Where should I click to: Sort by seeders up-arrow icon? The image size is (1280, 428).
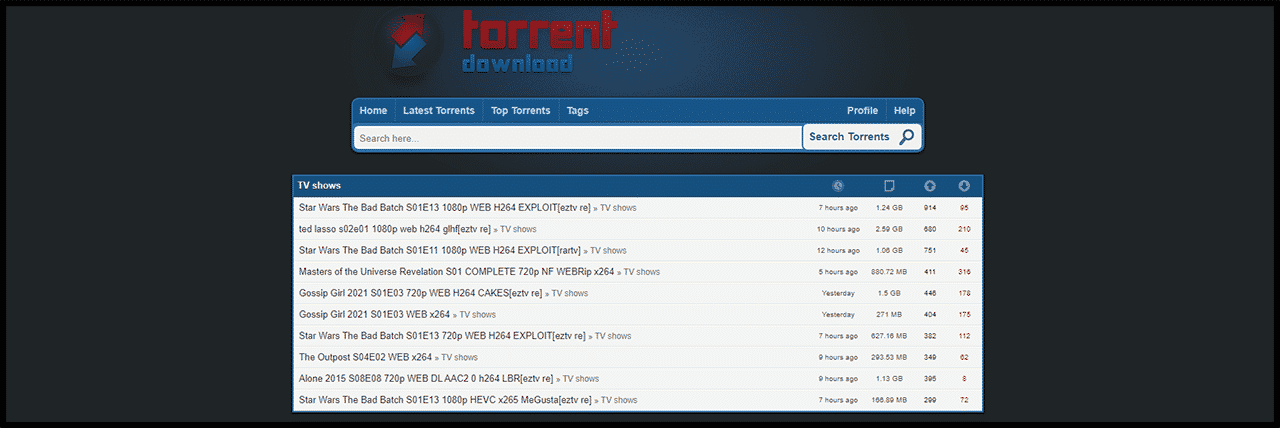click(x=930, y=186)
